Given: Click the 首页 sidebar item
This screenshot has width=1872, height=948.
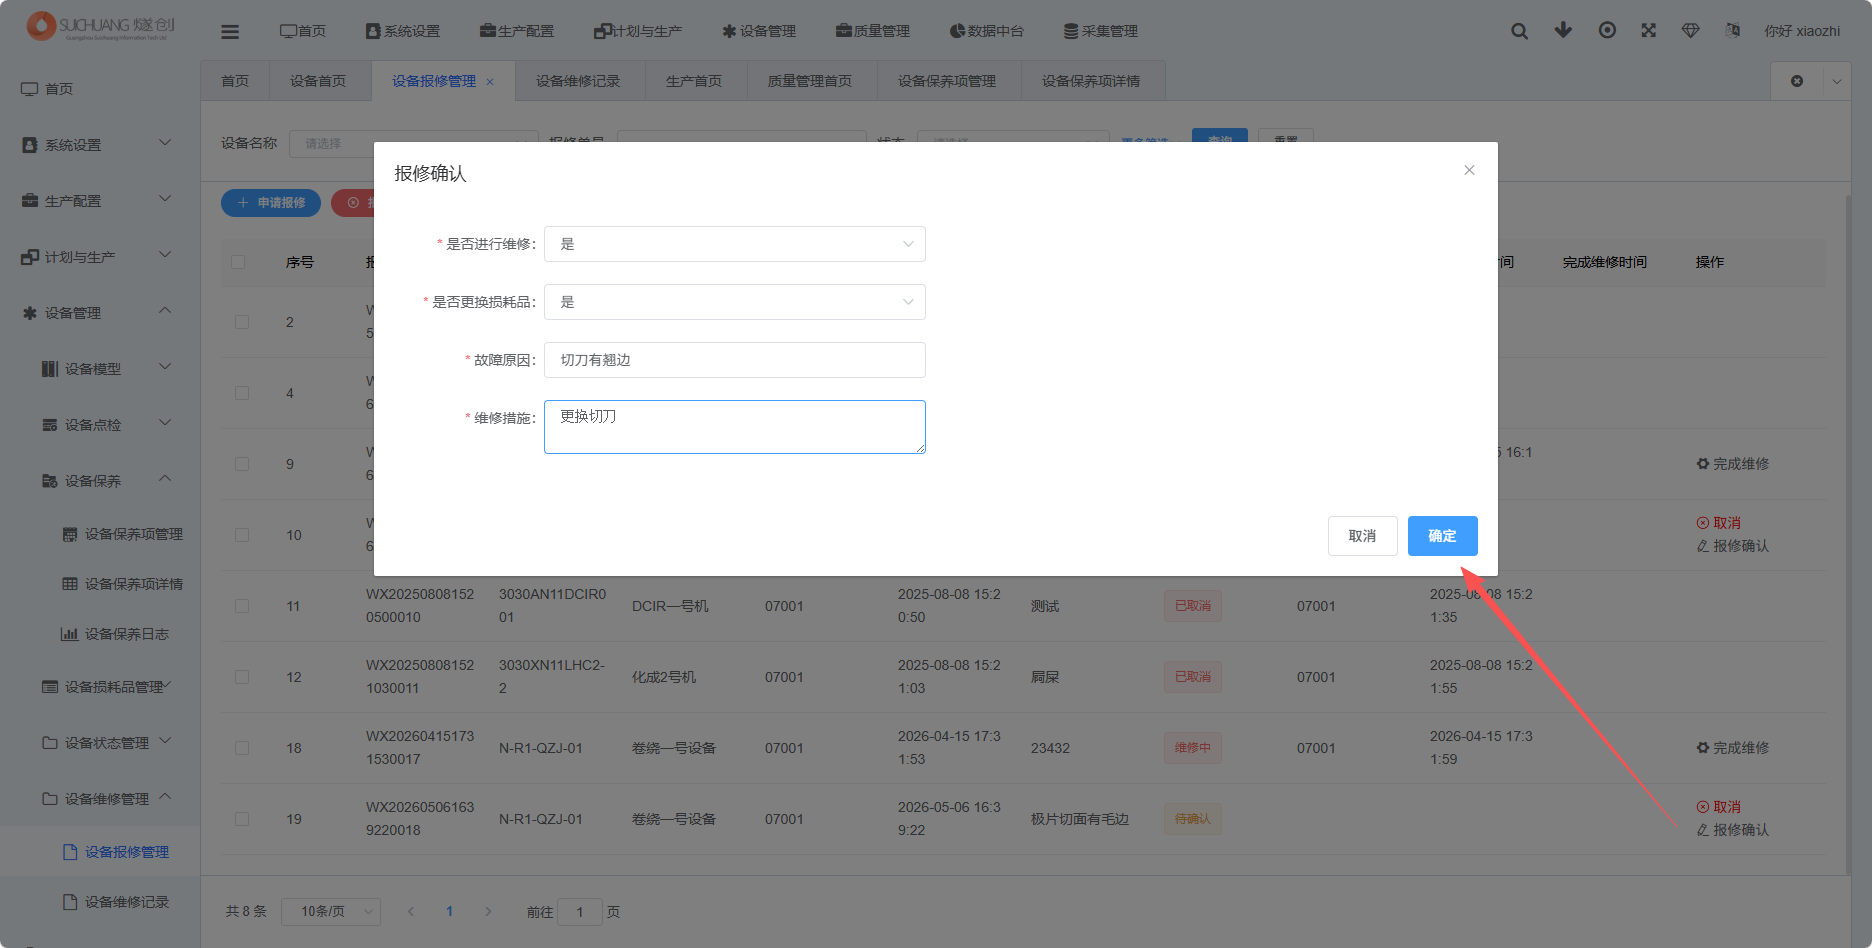Looking at the screenshot, I should click(x=100, y=89).
